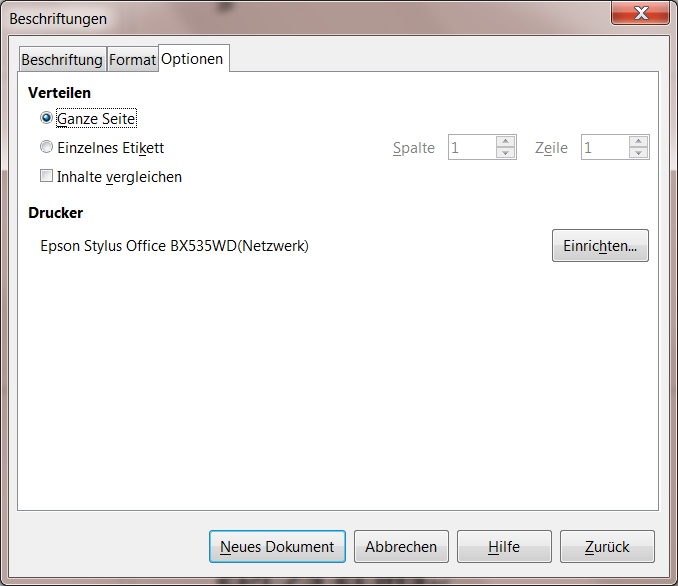Increase the Spalte value with up arrow
The image size is (678, 586).
pyautogui.click(x=505, y=141)
